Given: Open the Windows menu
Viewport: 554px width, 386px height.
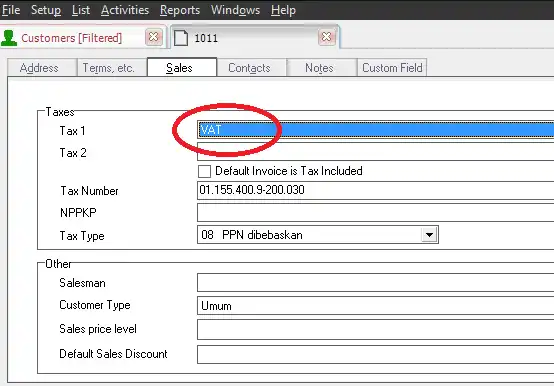Looking at the screenshot, I should [235, 10].
